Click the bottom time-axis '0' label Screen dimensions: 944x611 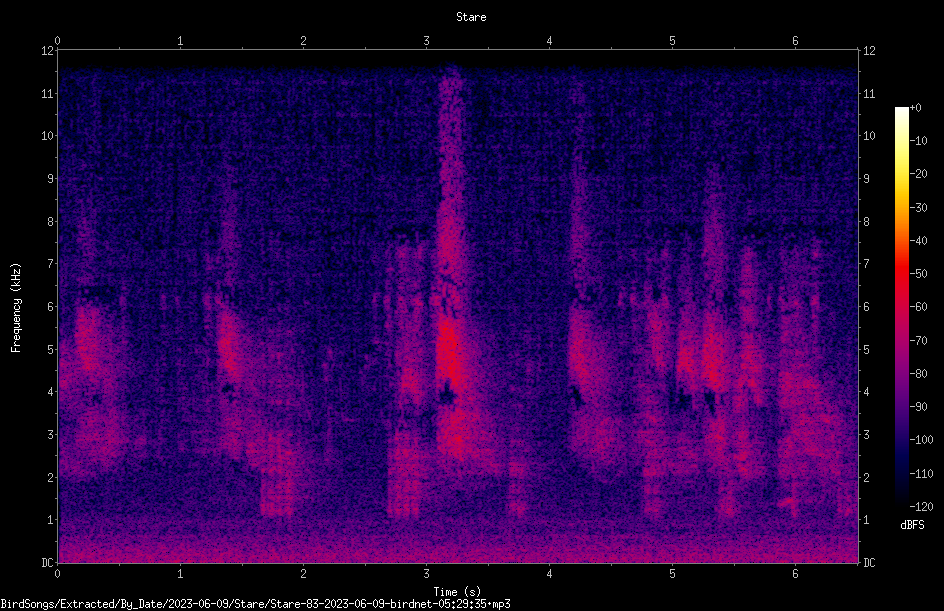(x=57, y=574)
